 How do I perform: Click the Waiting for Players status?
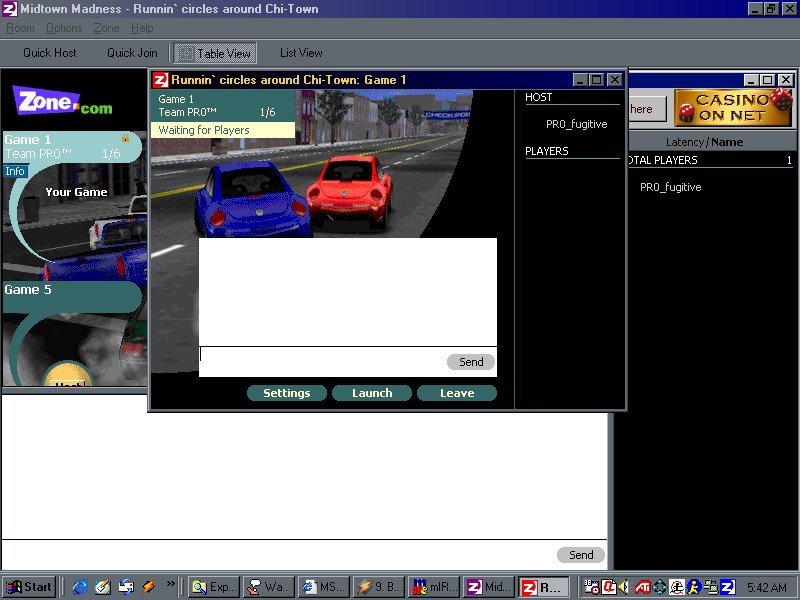point(222,130)
